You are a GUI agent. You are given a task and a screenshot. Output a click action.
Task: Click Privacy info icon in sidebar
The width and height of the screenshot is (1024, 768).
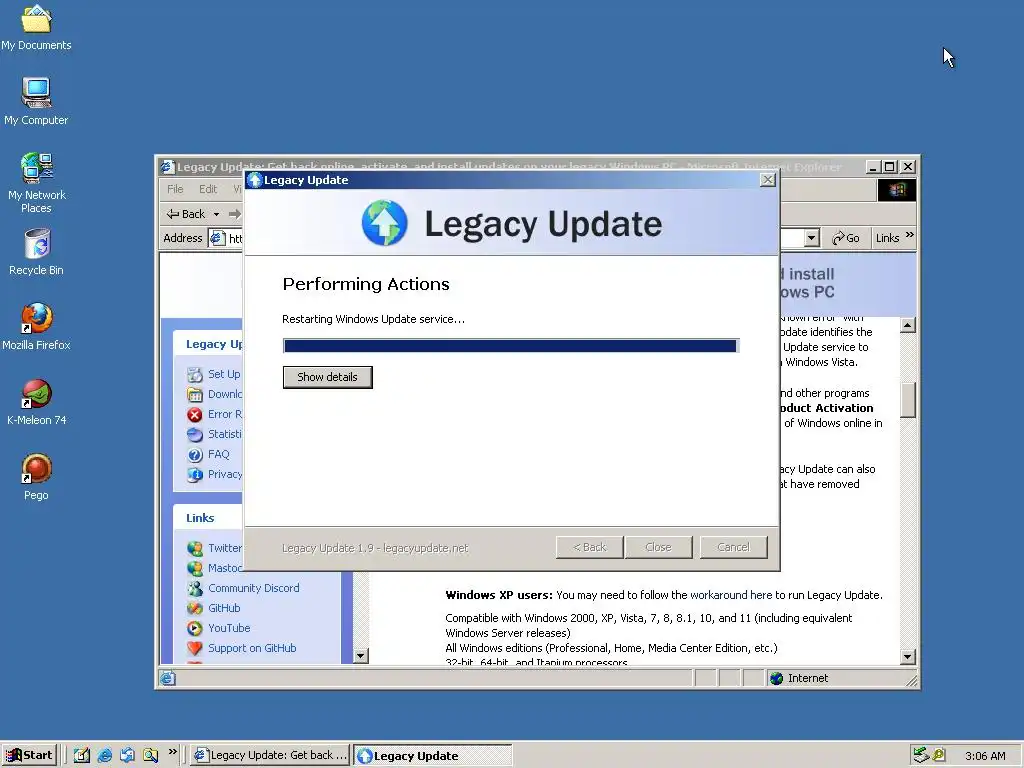pyautogui.click(x=195, y=475)
